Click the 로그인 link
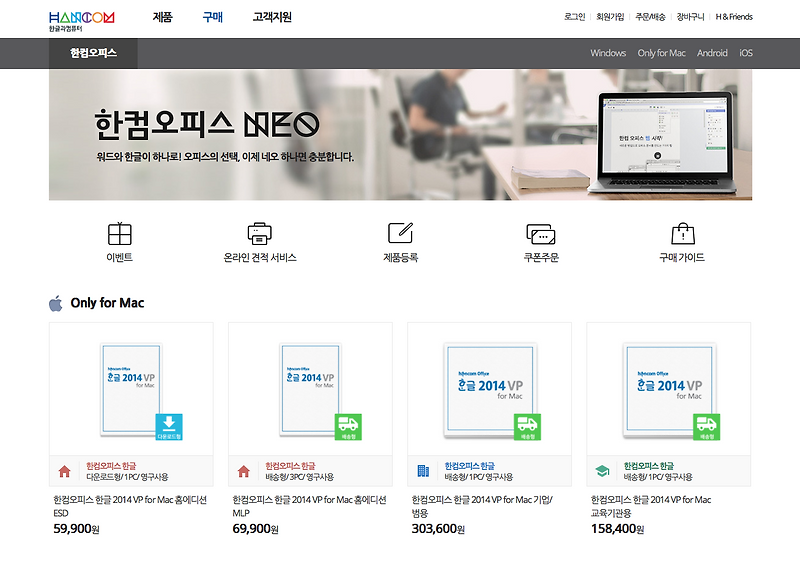The width and height of the screenshot is (800, 569). tap(574, 17)
